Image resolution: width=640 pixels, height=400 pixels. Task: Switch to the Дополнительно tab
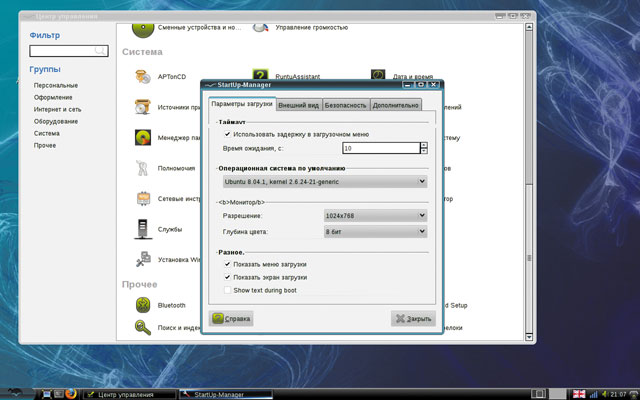[x=396, y=105]
